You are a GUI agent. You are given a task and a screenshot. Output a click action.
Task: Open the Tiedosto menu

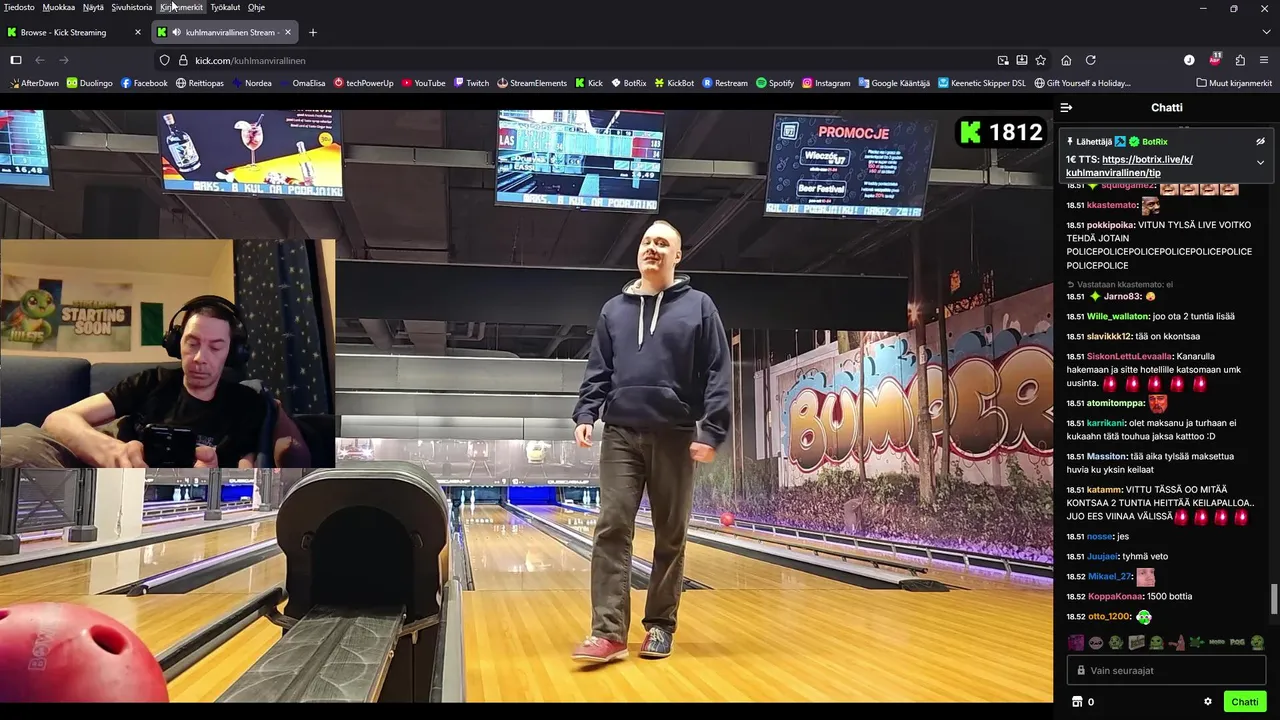coord(19,7)
